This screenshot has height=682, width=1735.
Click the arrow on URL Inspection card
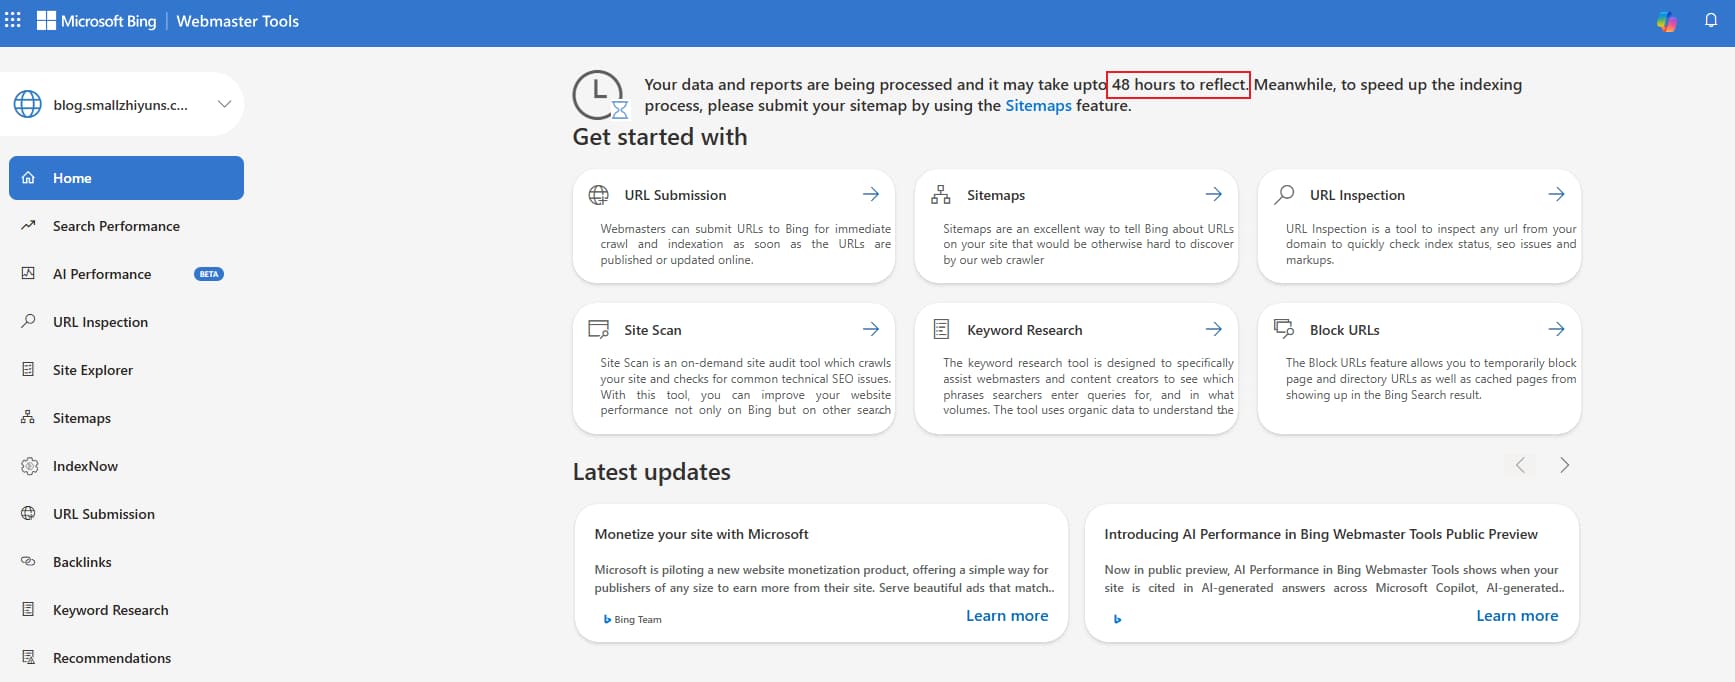pos(1556,194)
